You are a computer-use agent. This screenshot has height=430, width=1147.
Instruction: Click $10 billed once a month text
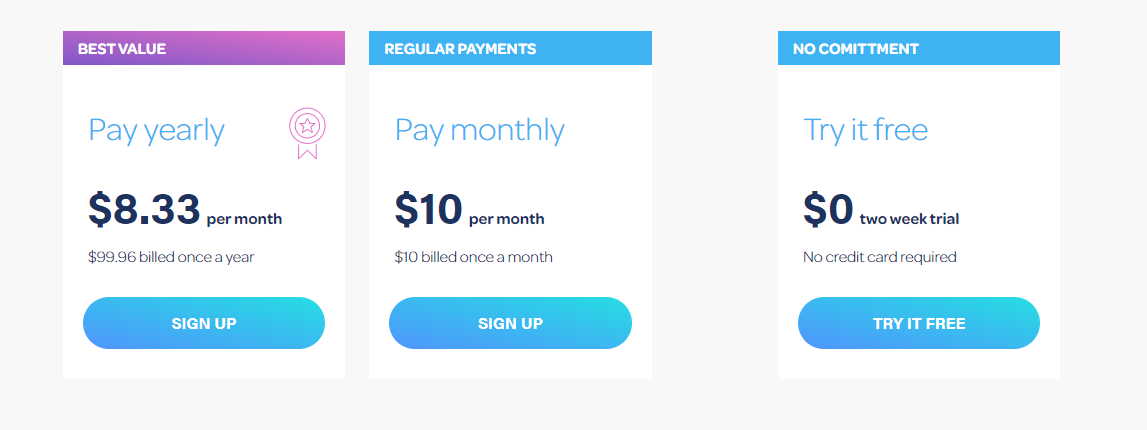[474, 257]
